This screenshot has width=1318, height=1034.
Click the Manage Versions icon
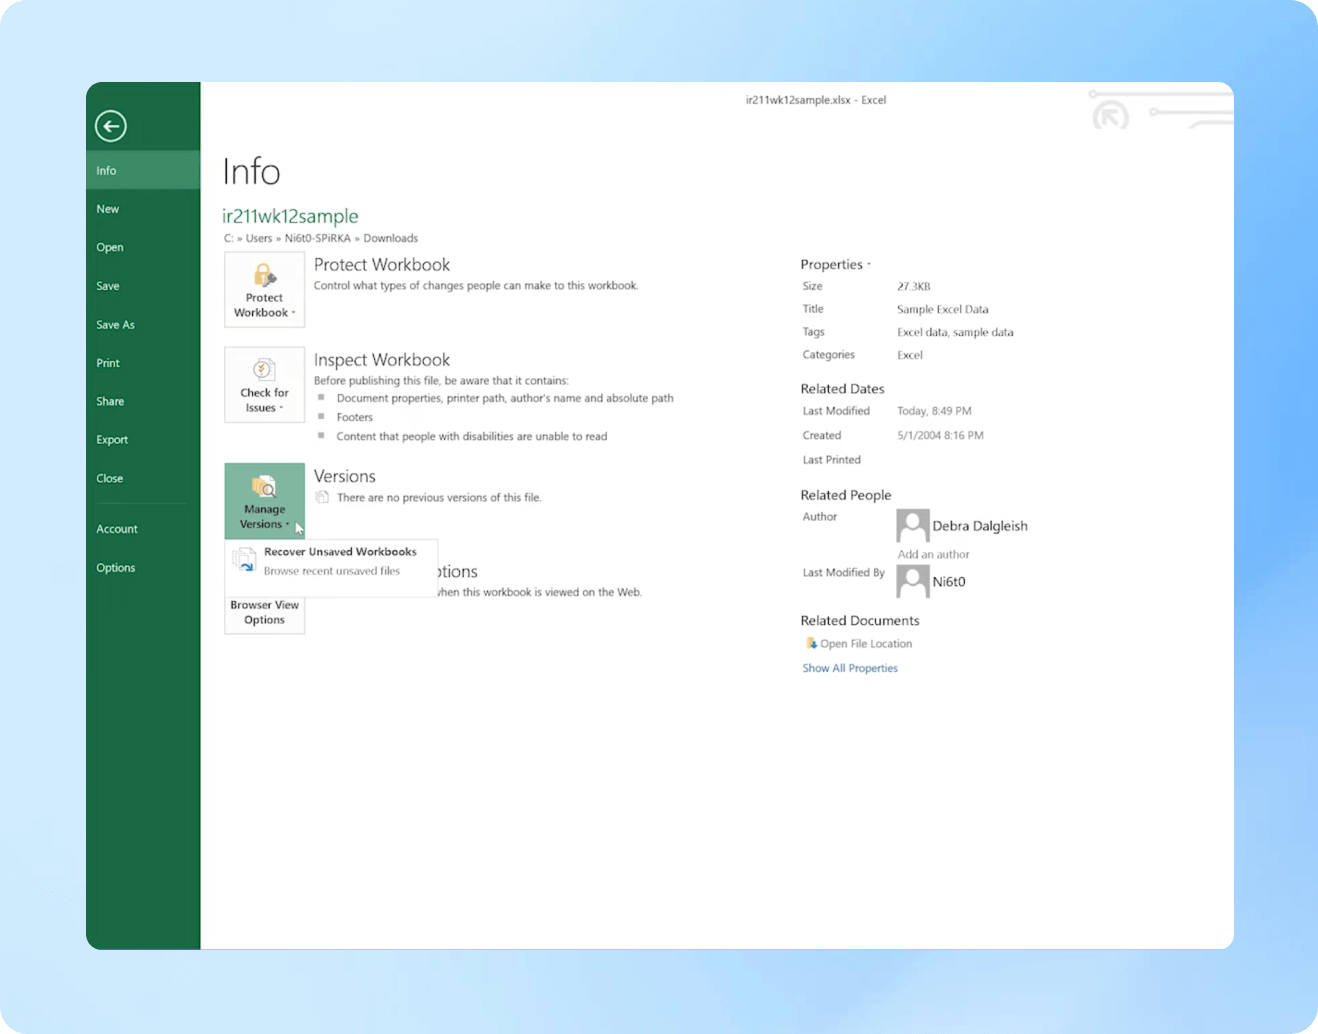[x=263, y=488]
